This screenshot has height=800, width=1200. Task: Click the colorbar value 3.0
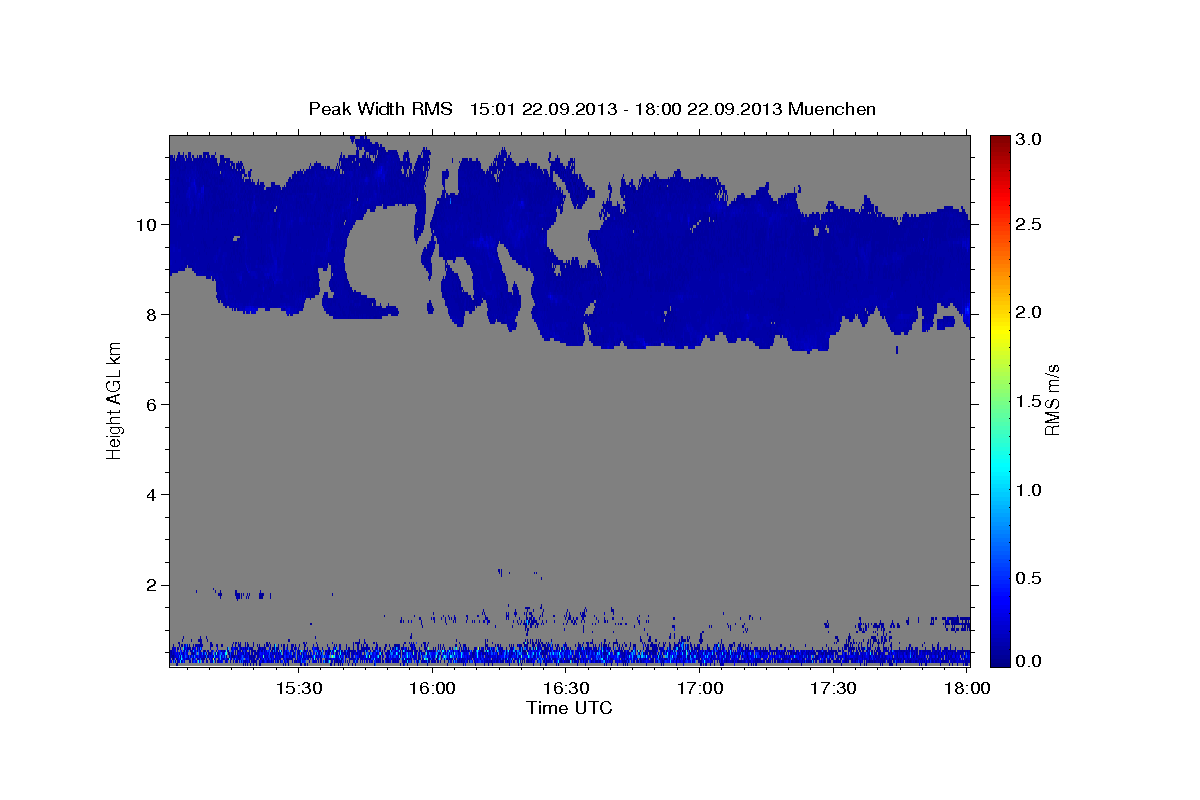coord(1031,139)
